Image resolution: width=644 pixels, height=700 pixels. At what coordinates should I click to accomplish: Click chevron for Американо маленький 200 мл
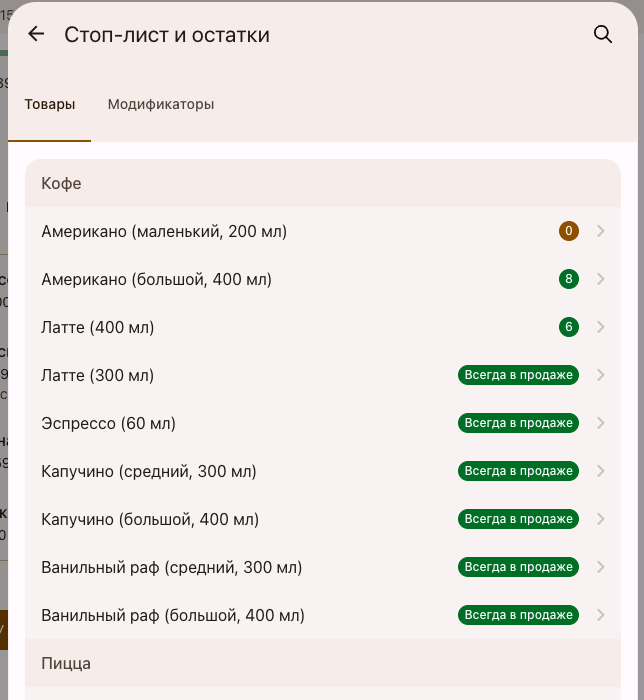coord(601,231)
